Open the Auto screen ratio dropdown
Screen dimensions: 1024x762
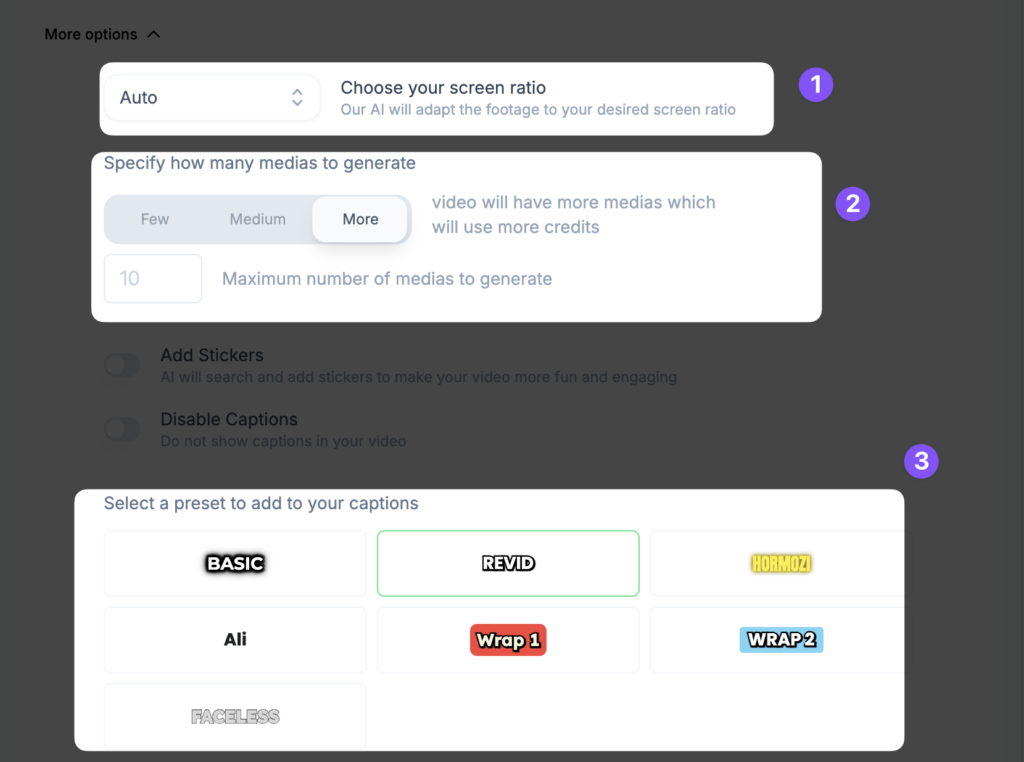[x=212, y=98]
